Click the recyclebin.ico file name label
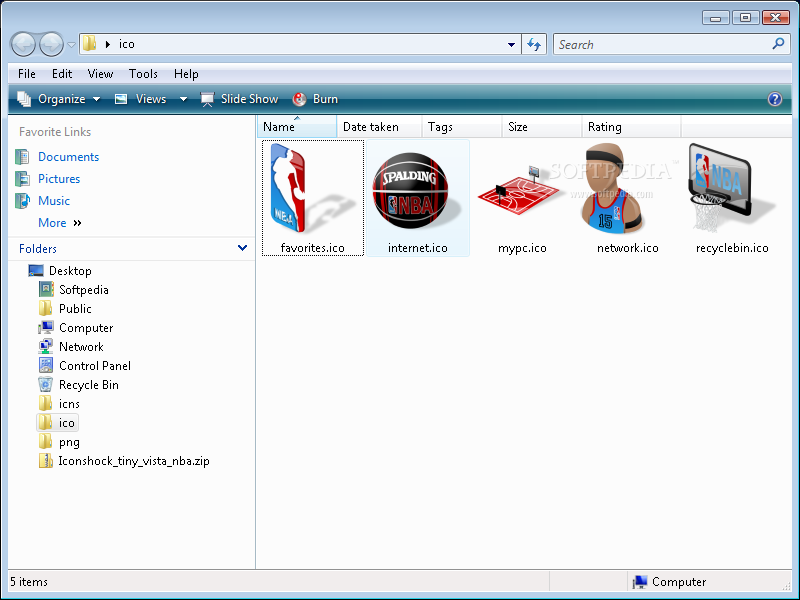 (732, 248)
